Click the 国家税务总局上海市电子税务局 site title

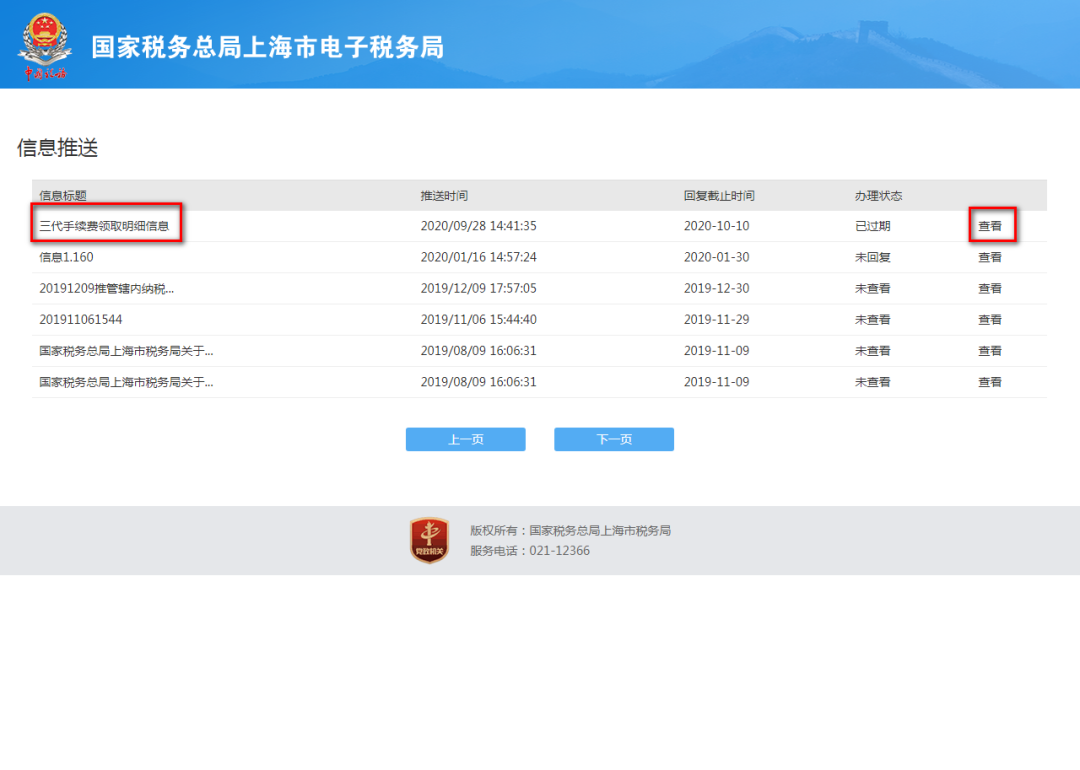(x=268, y=47)
